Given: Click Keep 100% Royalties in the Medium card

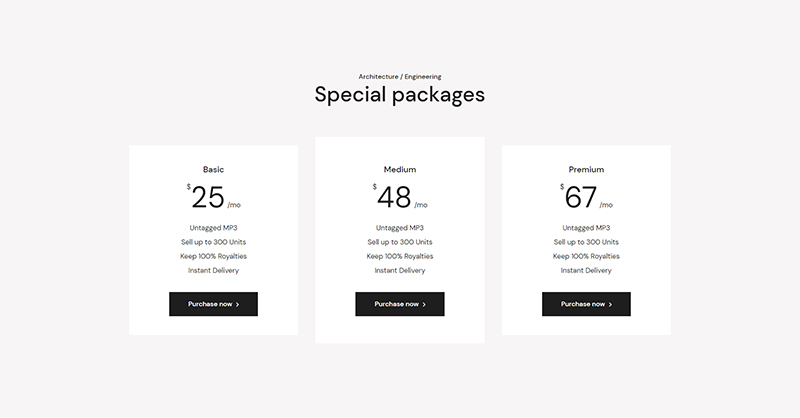Looking at the screenshot, I should [400, 256].
